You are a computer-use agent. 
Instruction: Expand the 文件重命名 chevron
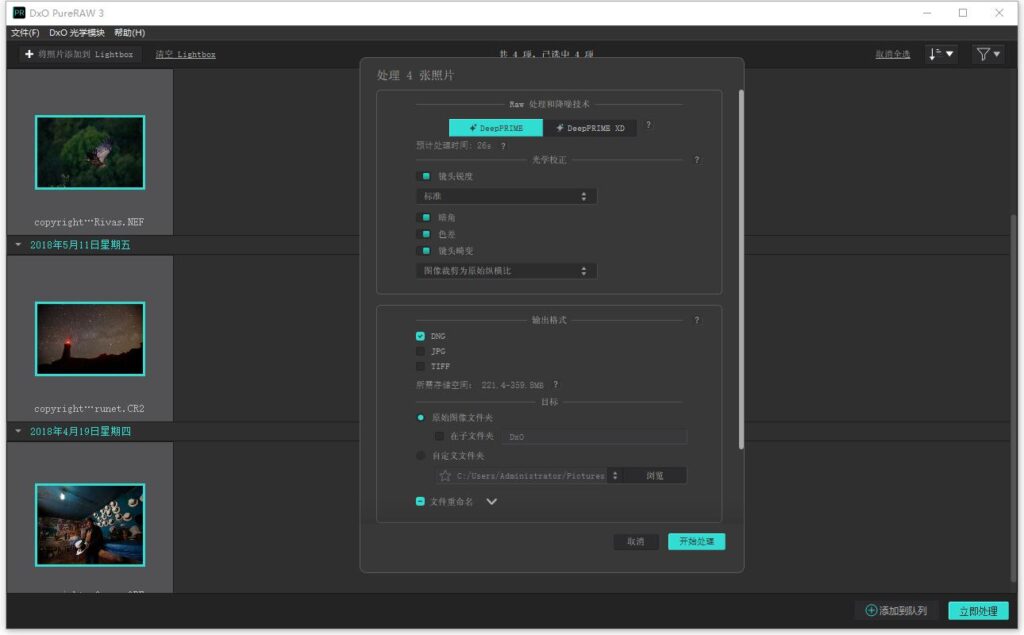[492, 502]
